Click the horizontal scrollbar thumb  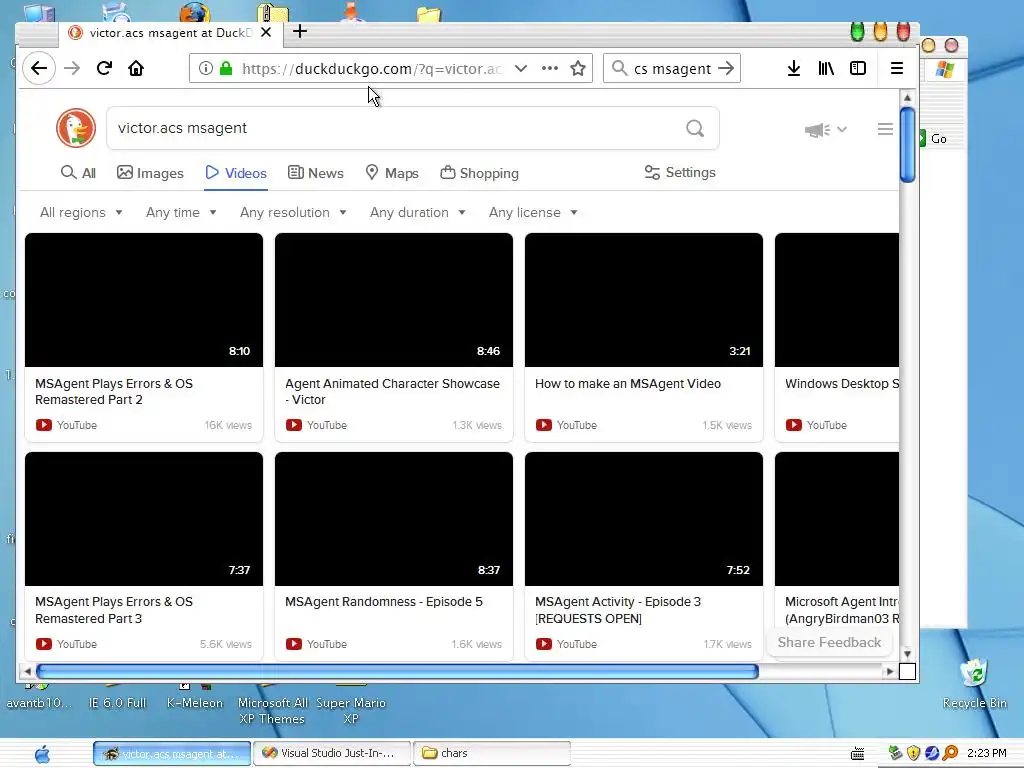coord(397,671)
